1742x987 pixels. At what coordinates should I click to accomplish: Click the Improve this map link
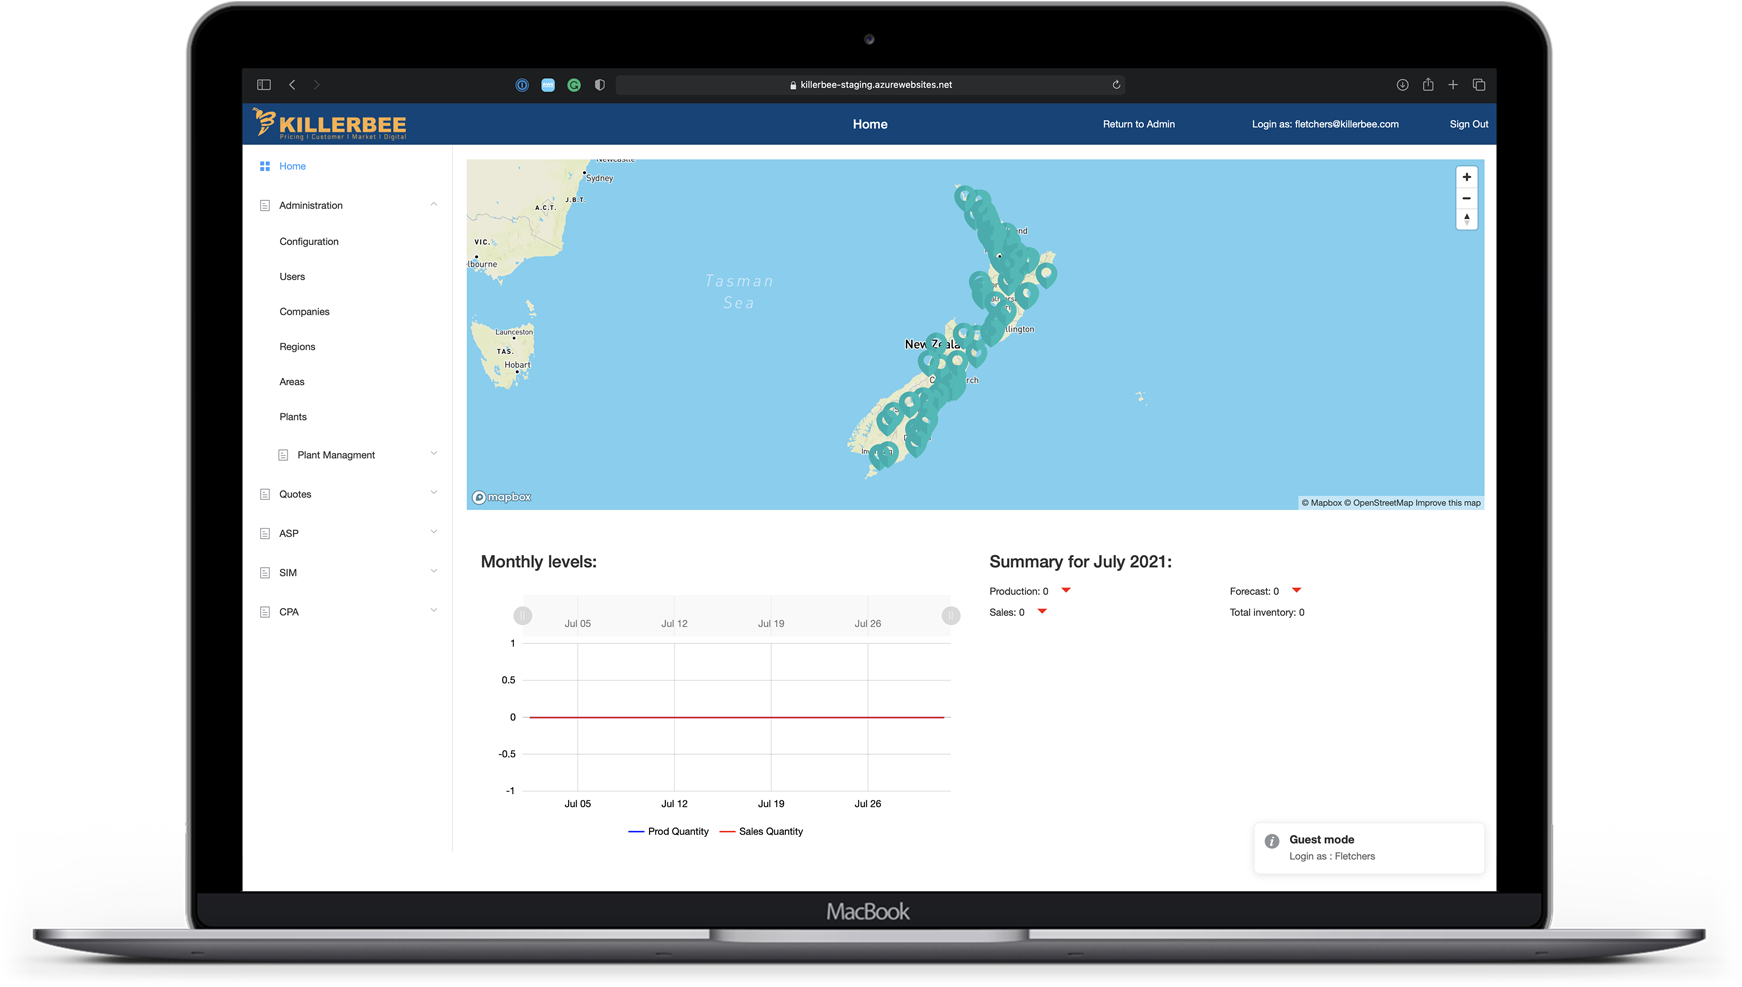(x=1448, y=503)
